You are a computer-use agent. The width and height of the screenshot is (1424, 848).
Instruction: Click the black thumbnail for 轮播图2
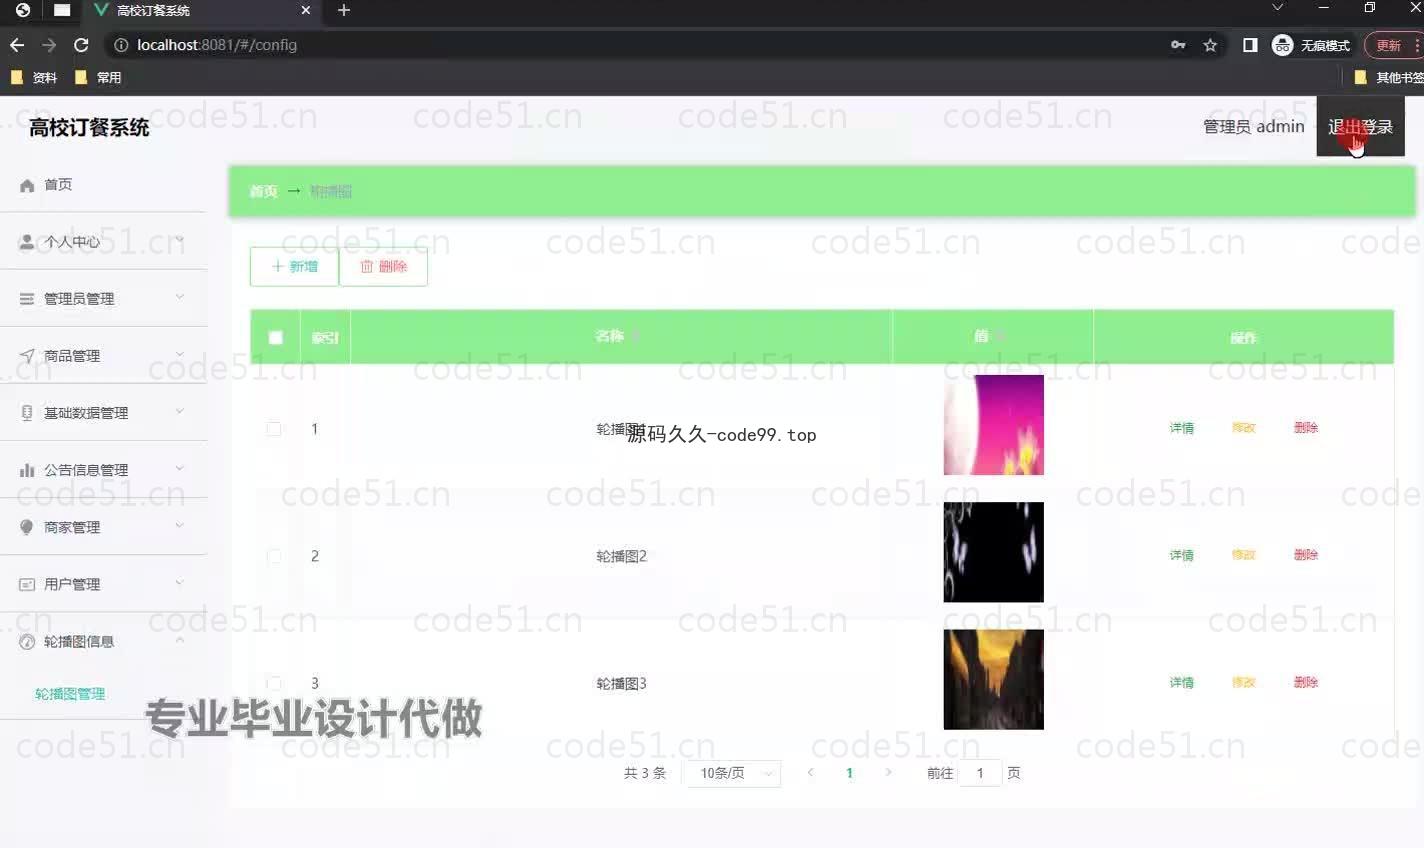993,552
